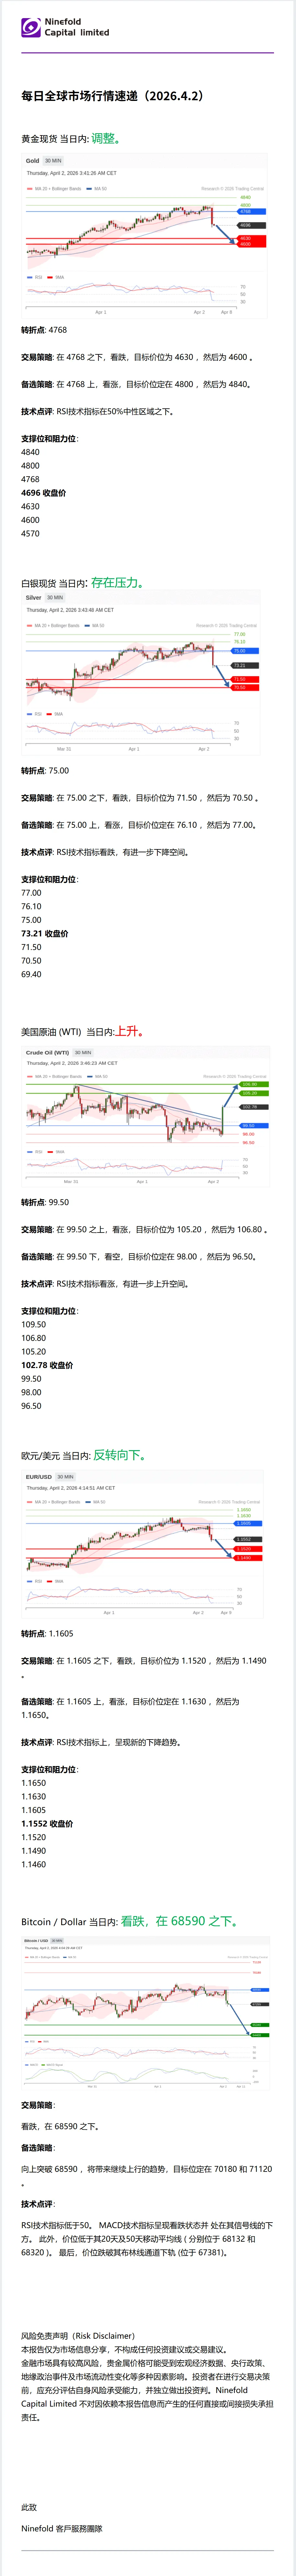Select the bold 4696 收盘价 level
Image resolution: width=296 pixels, height=2576 pixels.
44,493
